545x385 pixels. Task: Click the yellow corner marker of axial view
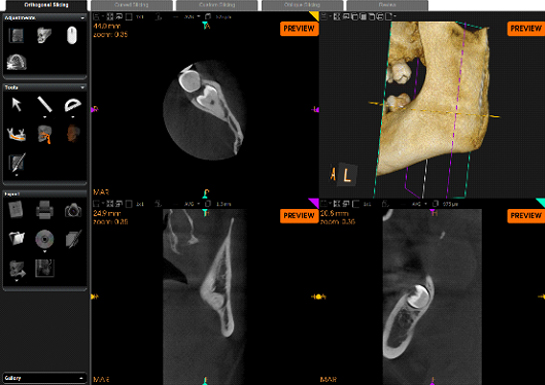315,15
